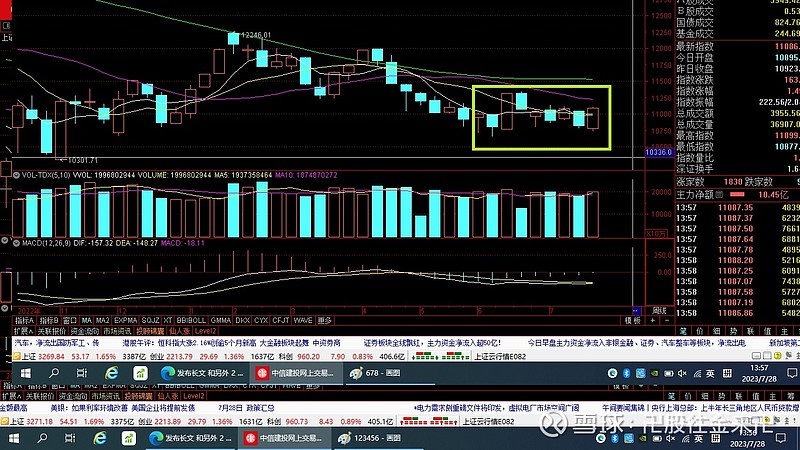Switch main chart overlay to MA2
800x450 pixels.
point(103,320)
